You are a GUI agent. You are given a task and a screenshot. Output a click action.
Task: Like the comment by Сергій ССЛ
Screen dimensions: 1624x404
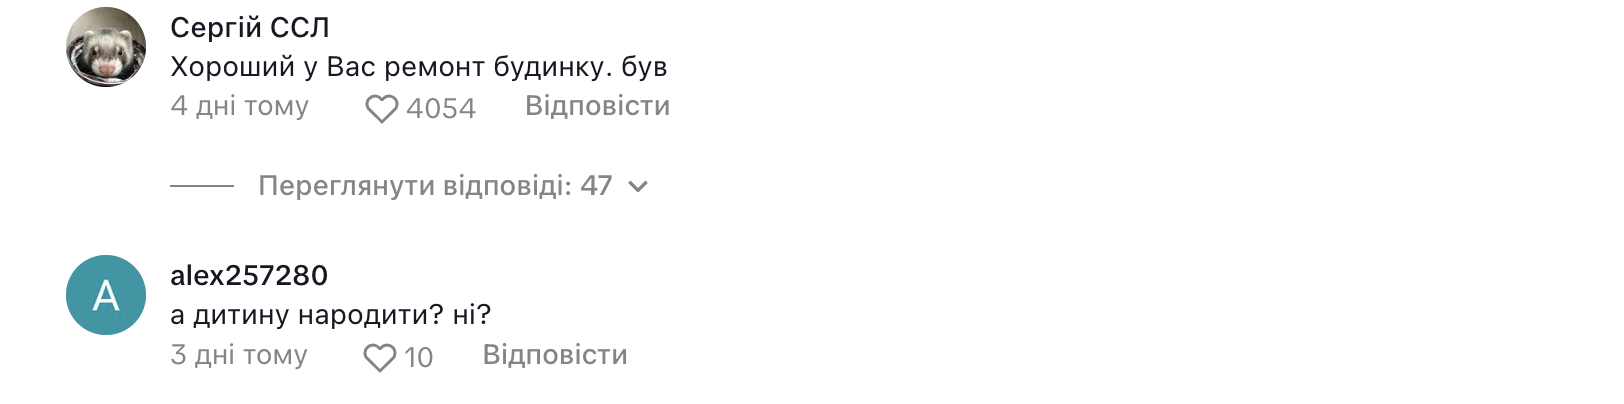pos(381,108)
